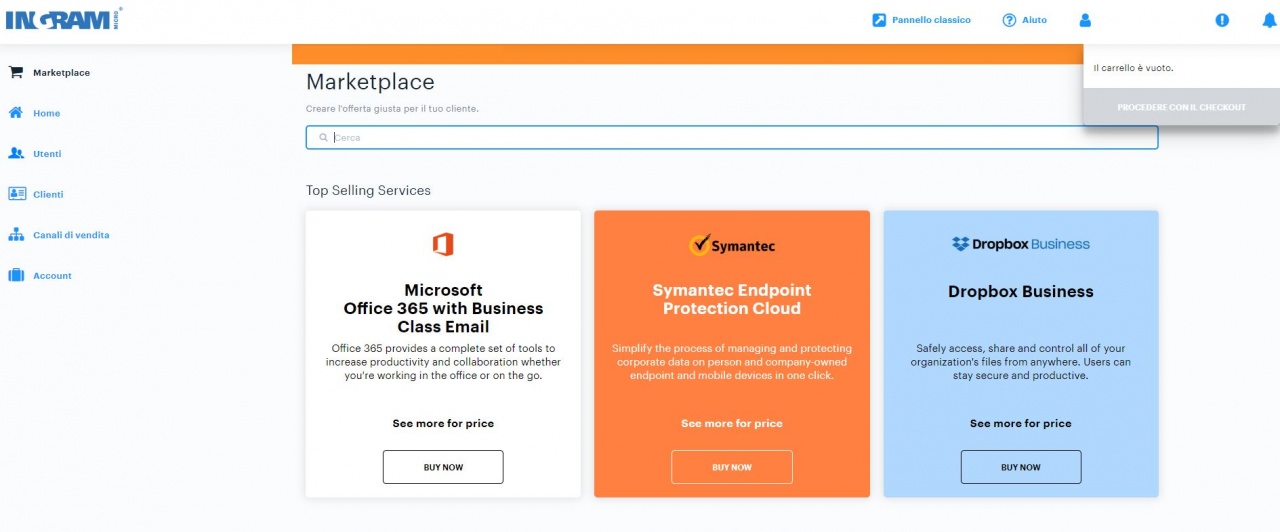Click Procedere con il checkout button
This screenshot has width=1280, height=532.
(x=1181, y=107)
